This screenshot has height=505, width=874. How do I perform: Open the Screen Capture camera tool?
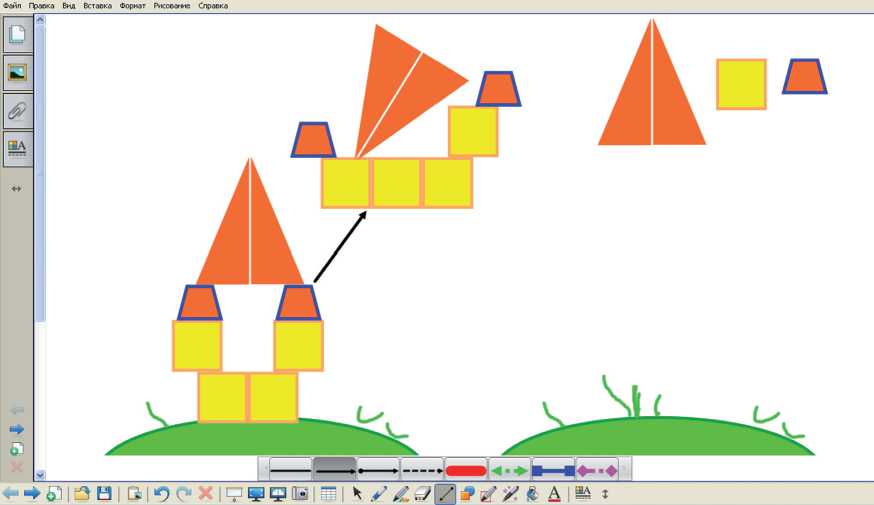(x=300, y=494)
